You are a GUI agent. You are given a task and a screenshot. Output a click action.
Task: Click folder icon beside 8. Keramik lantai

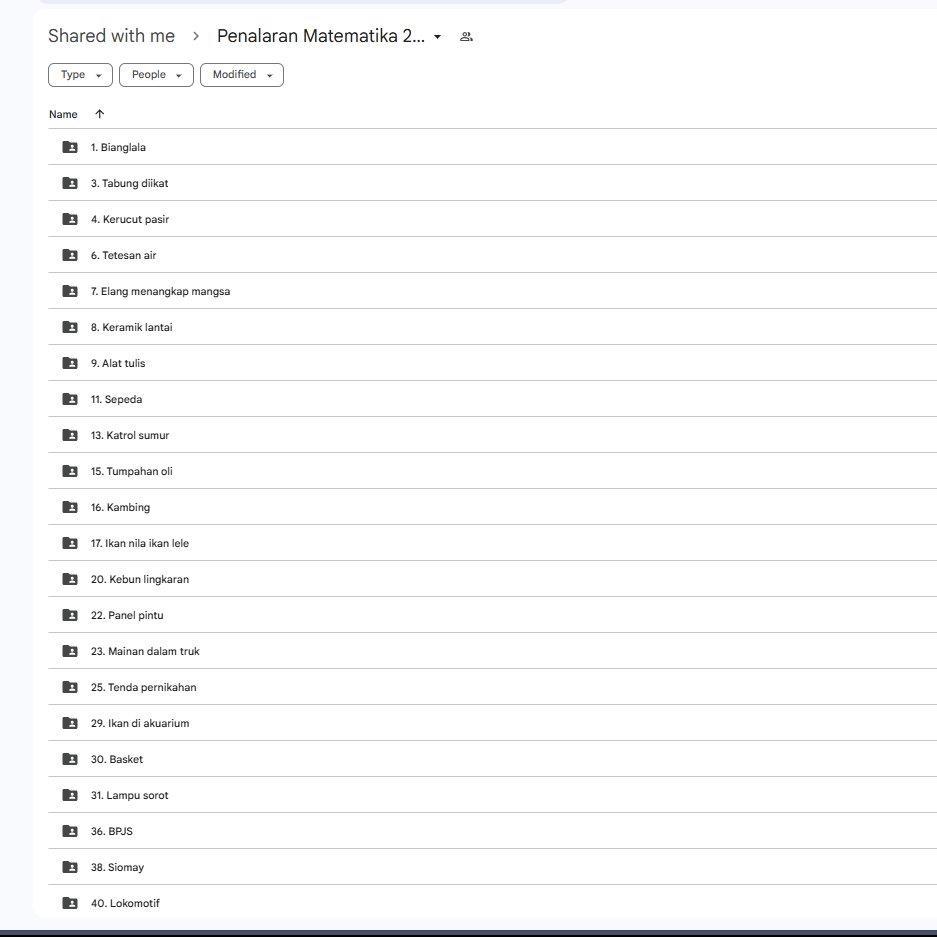70,327
